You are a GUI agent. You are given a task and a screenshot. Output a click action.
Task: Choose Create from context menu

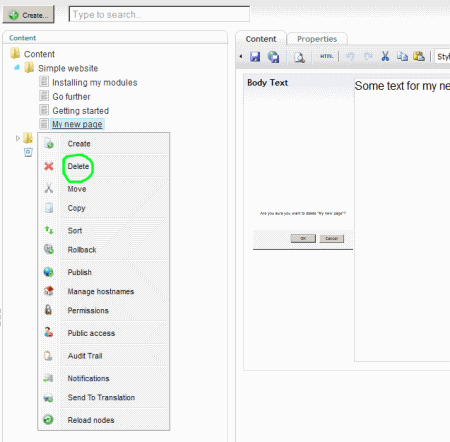tap(79, 144)
